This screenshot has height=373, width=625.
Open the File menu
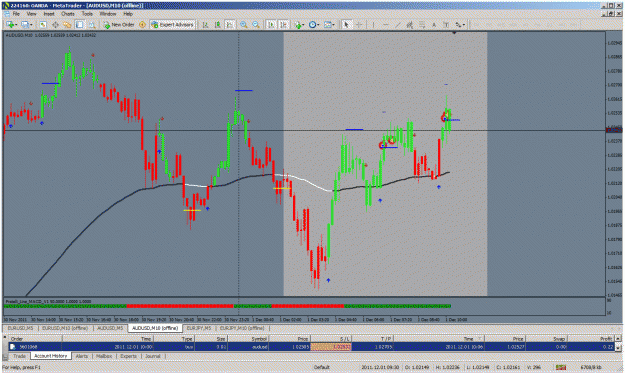point(16,14)
